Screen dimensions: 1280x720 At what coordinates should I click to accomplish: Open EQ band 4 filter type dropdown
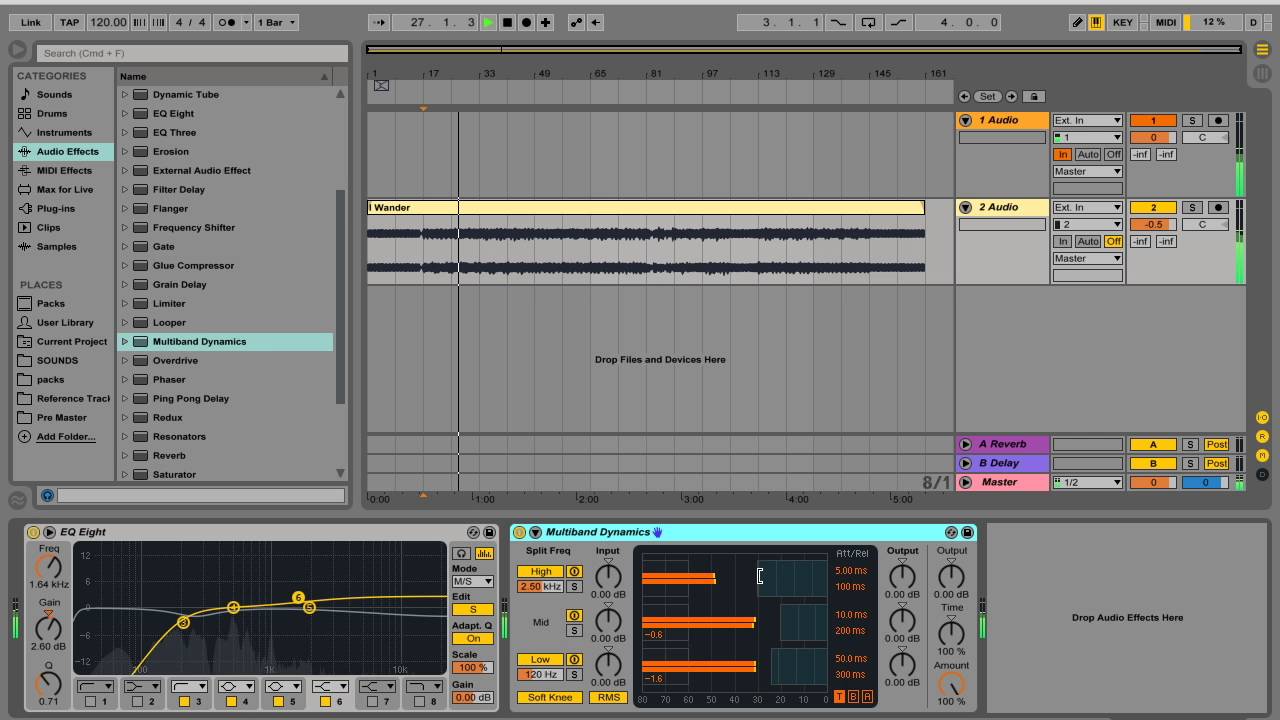tap(234, 686)
